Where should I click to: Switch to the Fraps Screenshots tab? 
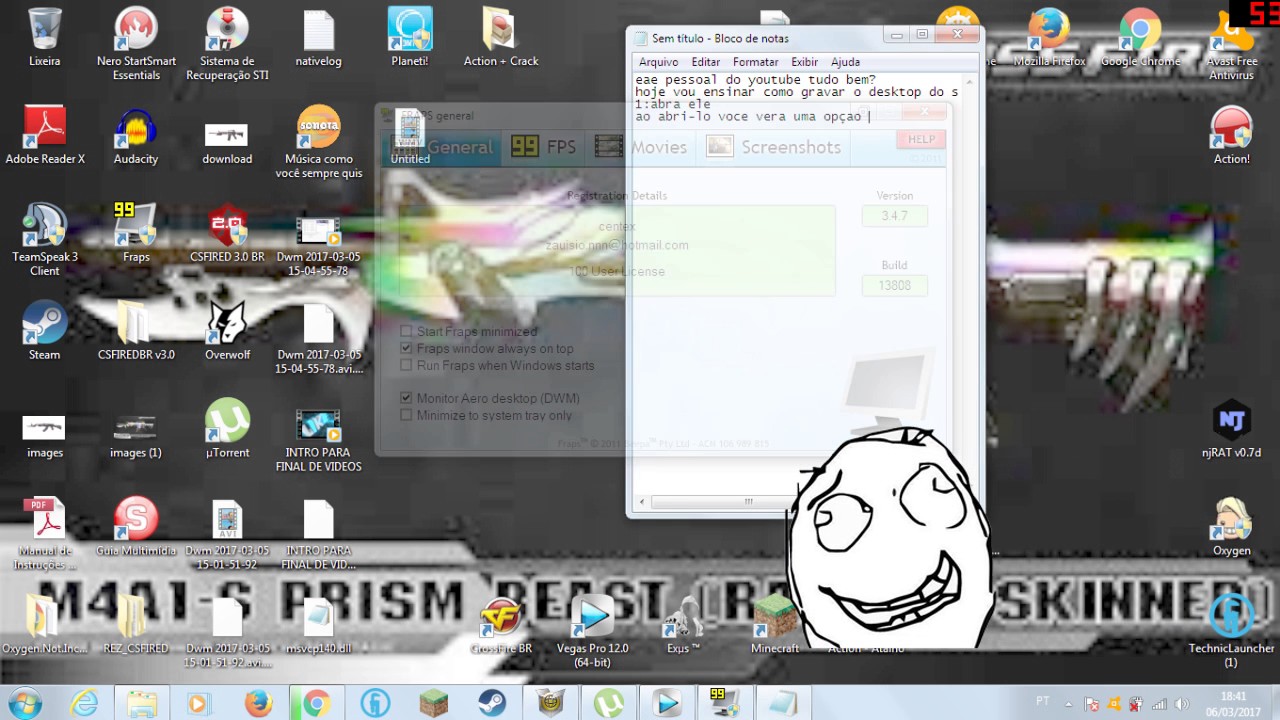774,147
